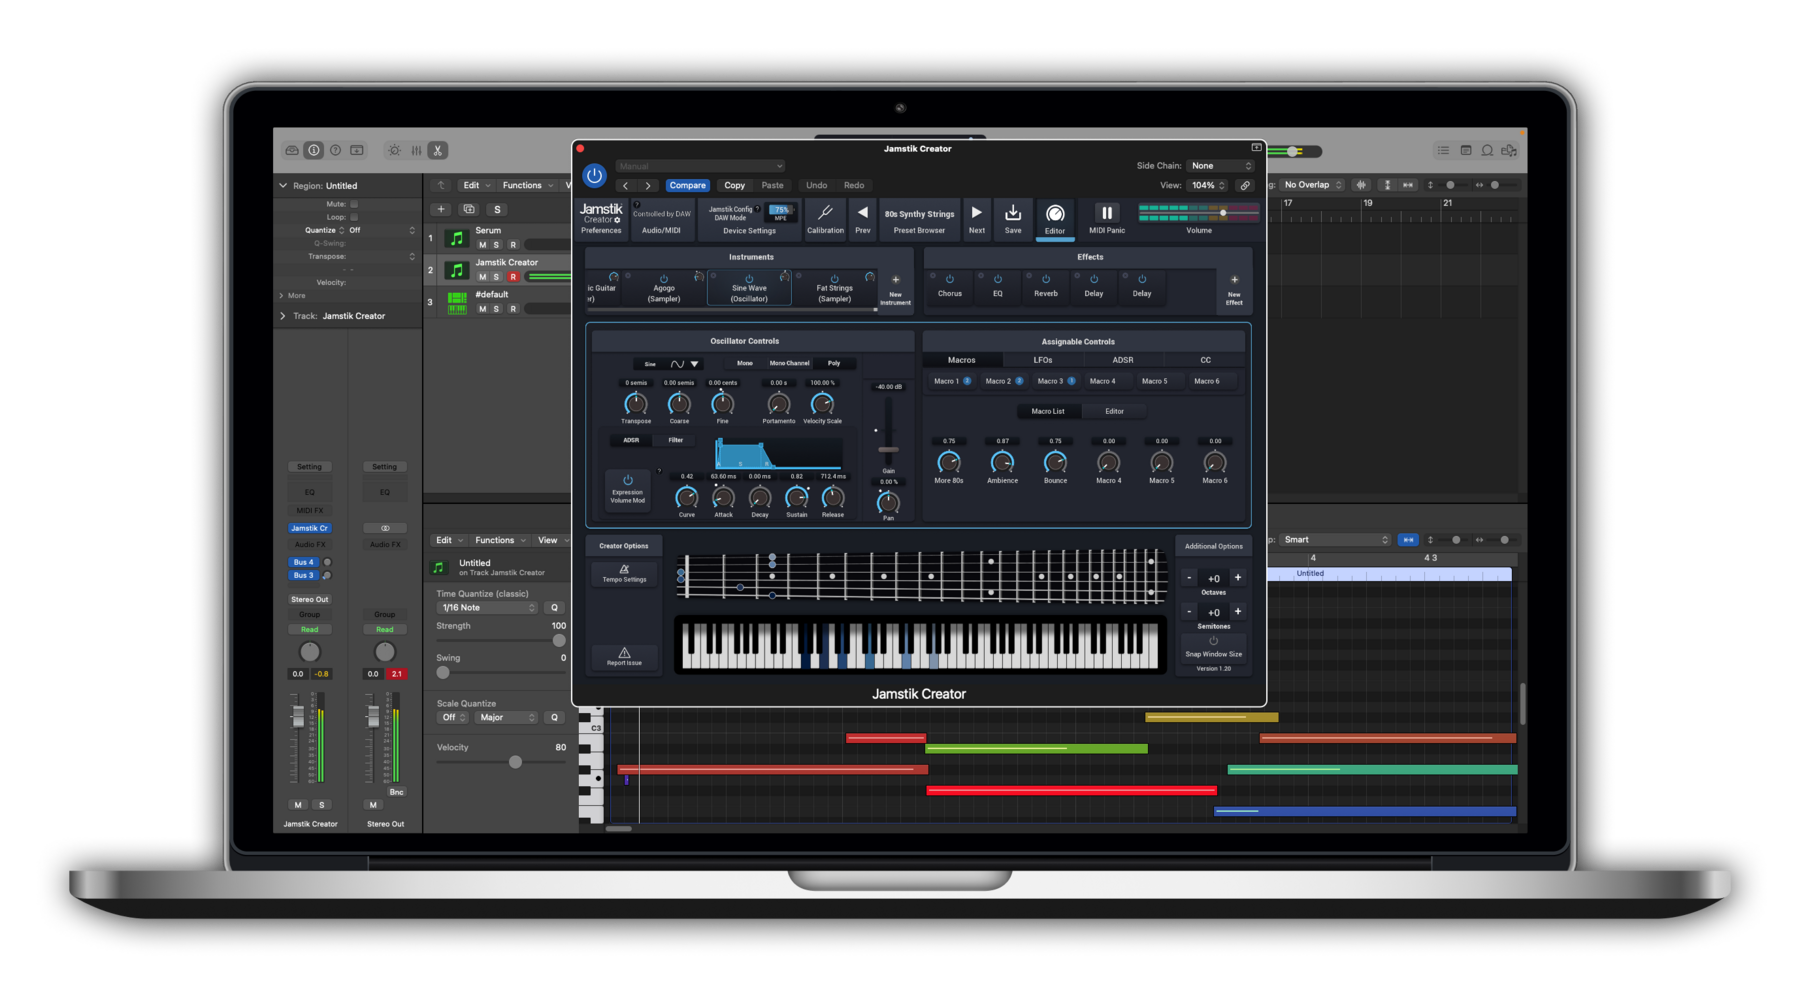This screenshot has height=1000, width=1800.
Task: Select Poly voice mode
Action: click(834, 364)
